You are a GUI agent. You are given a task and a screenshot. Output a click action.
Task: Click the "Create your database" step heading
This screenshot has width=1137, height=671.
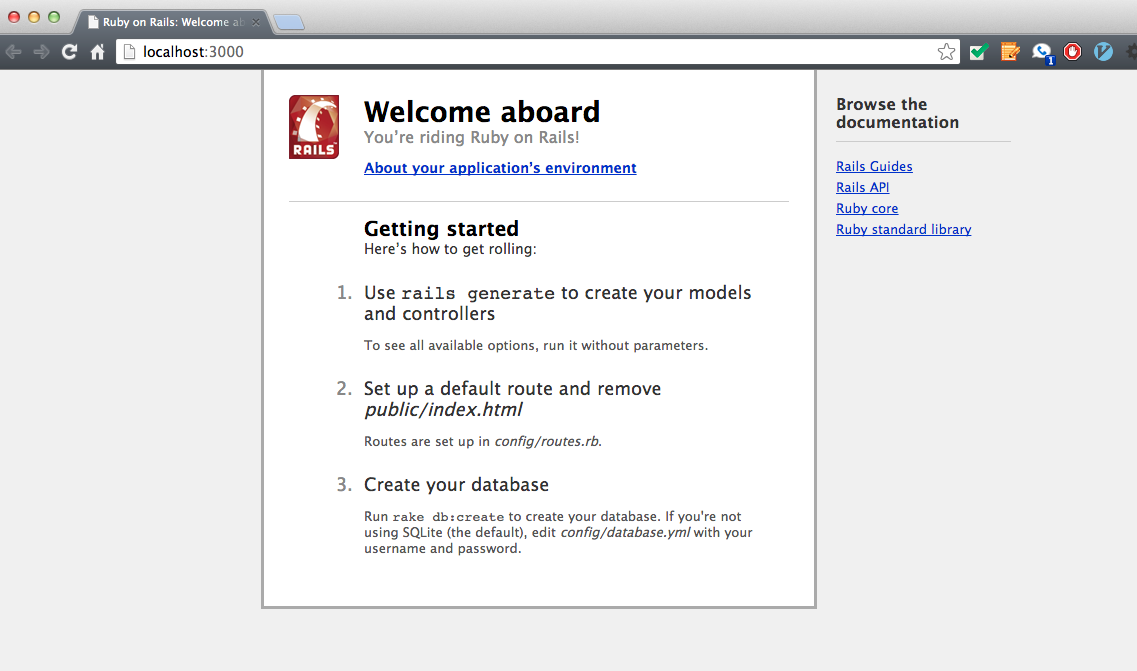point(456,485)
